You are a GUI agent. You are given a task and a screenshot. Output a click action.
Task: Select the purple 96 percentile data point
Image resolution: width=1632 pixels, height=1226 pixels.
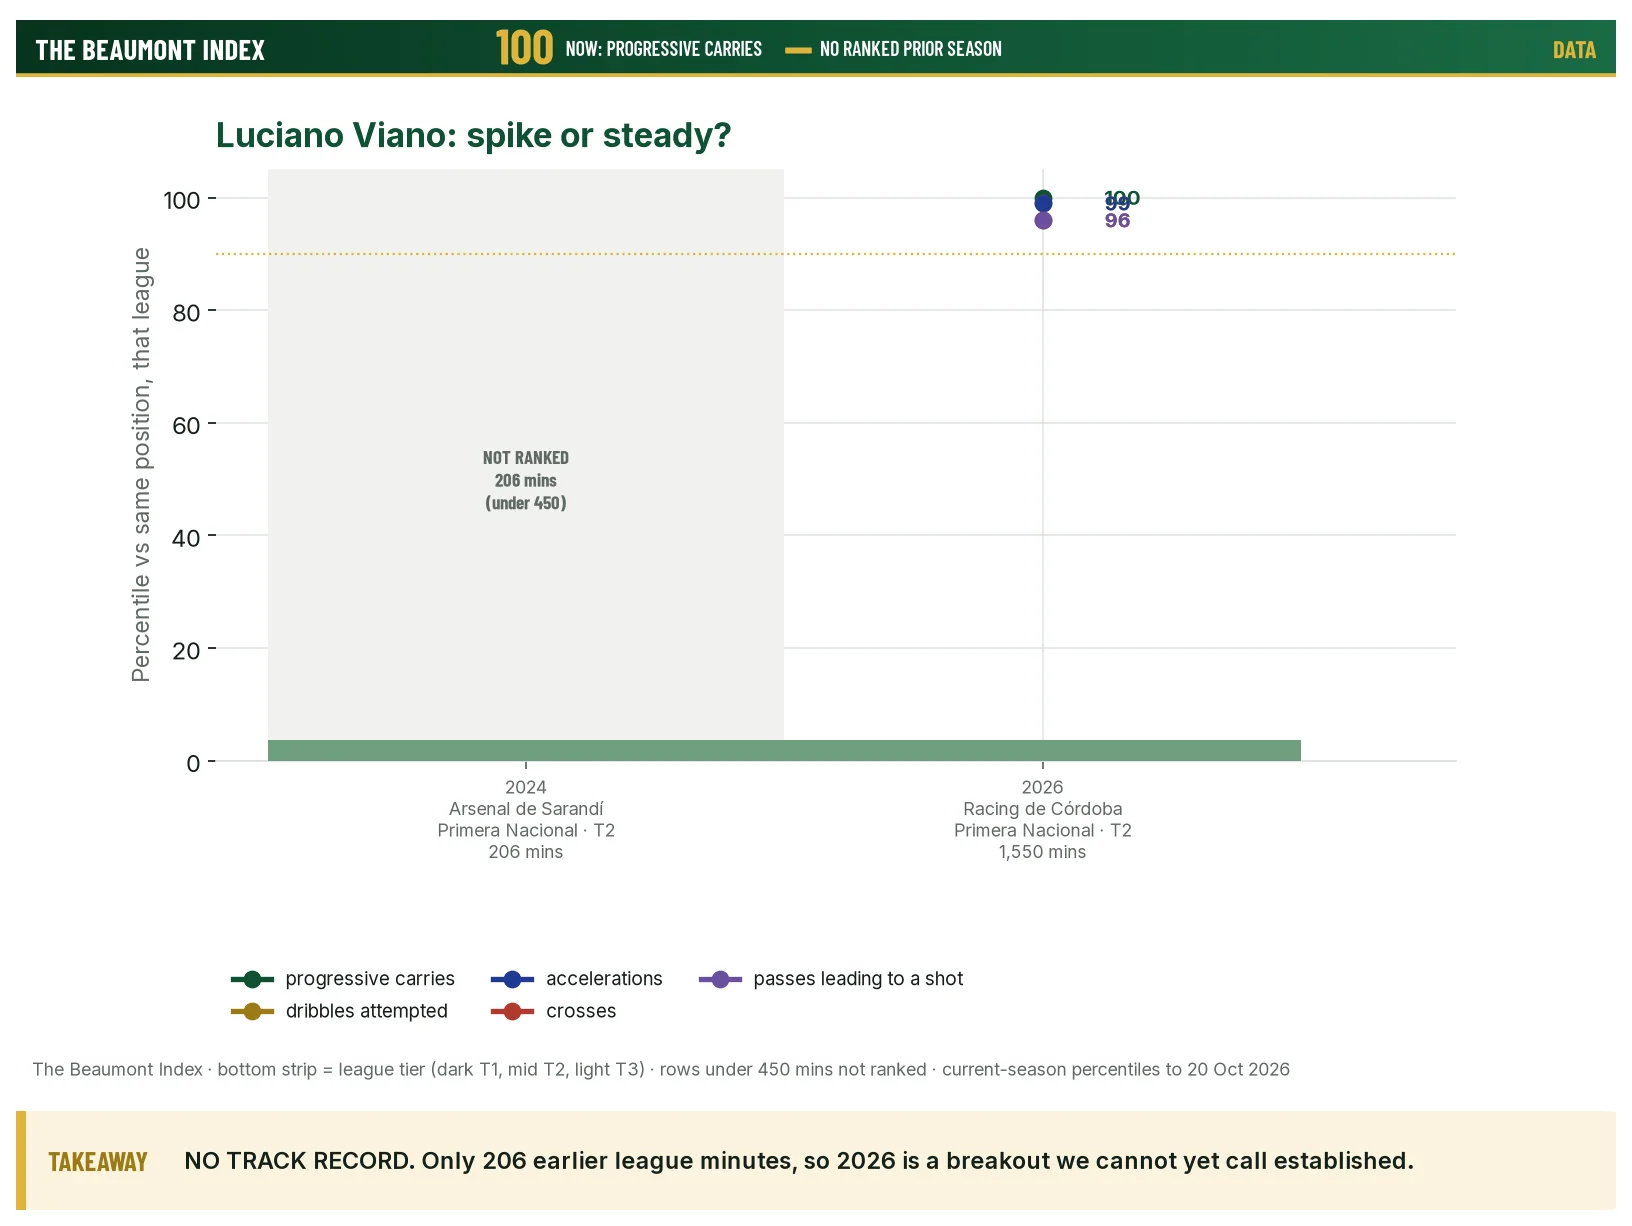point(1043,220)
